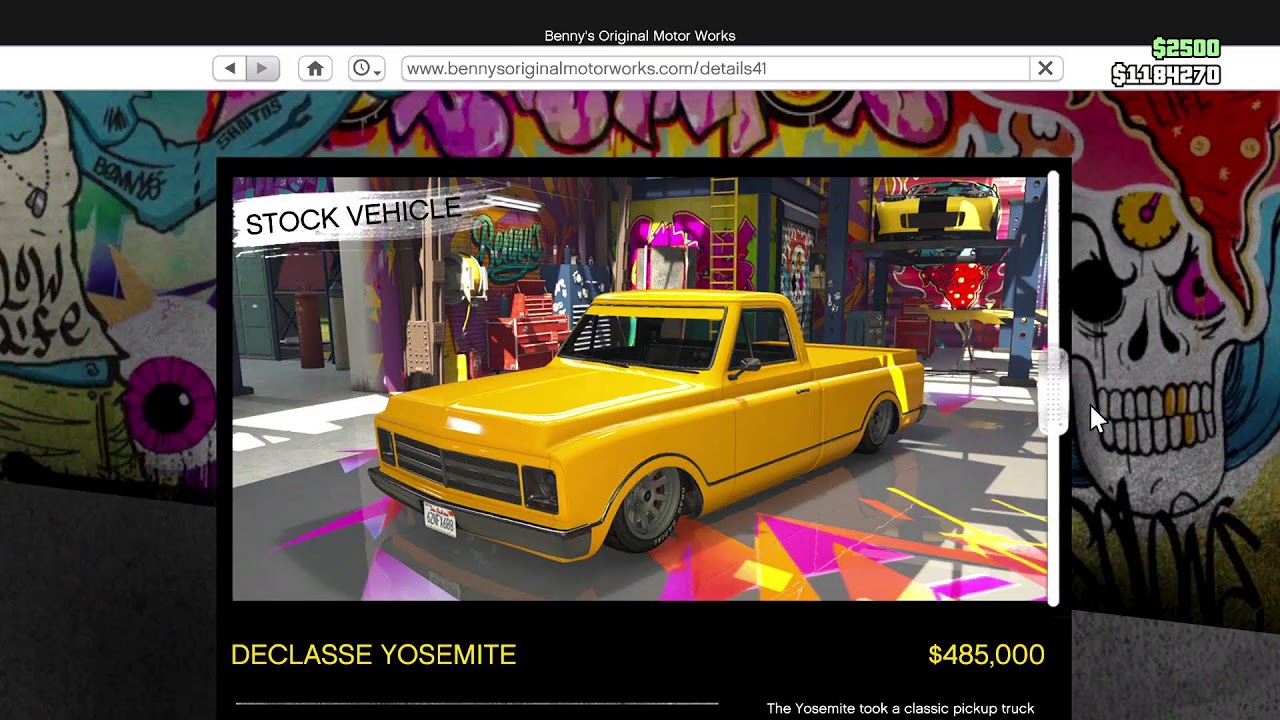Open the browsing history clock dropdown
Screen dimensions: 1280x720
(x=366, y=68)
